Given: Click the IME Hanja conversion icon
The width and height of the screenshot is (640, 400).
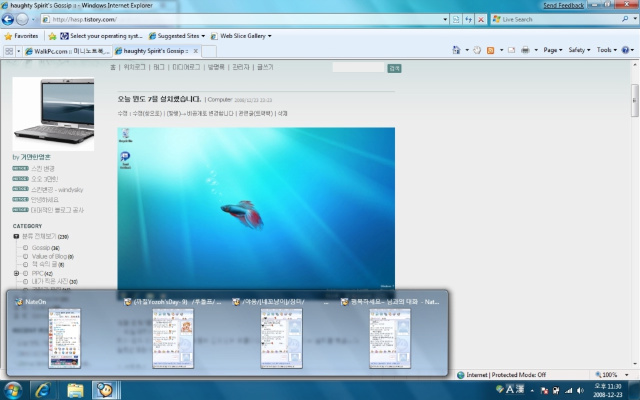Looking at the screenshot, I should tap(520, 389).
